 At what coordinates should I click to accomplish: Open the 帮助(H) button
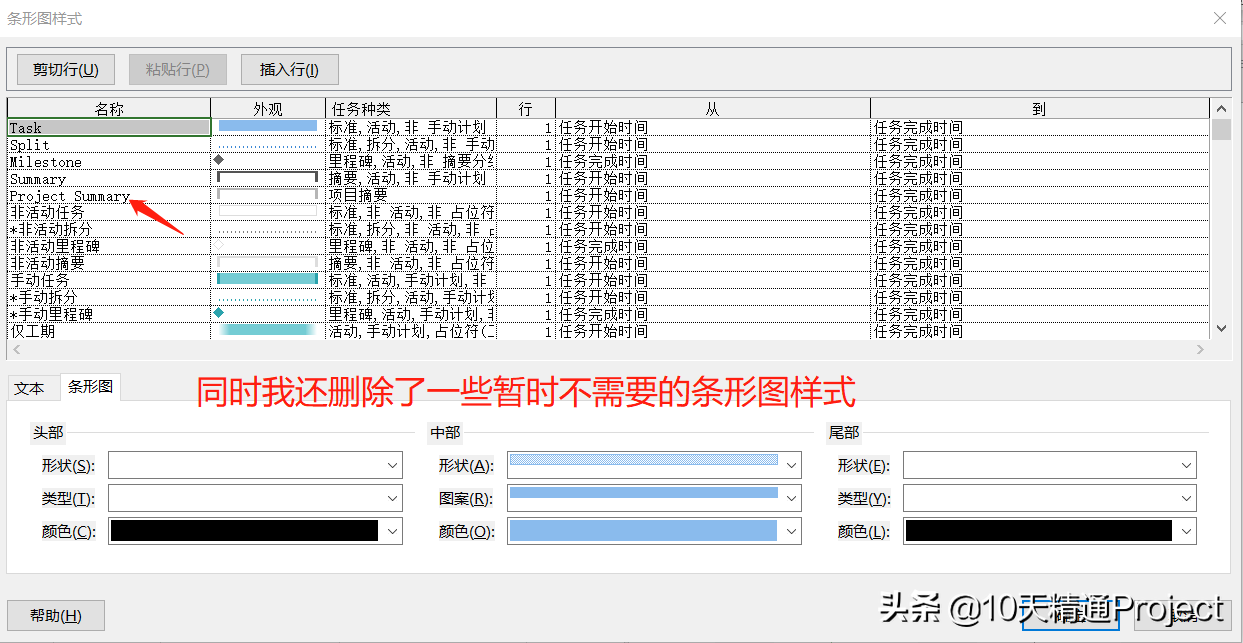tap(56, 615)
